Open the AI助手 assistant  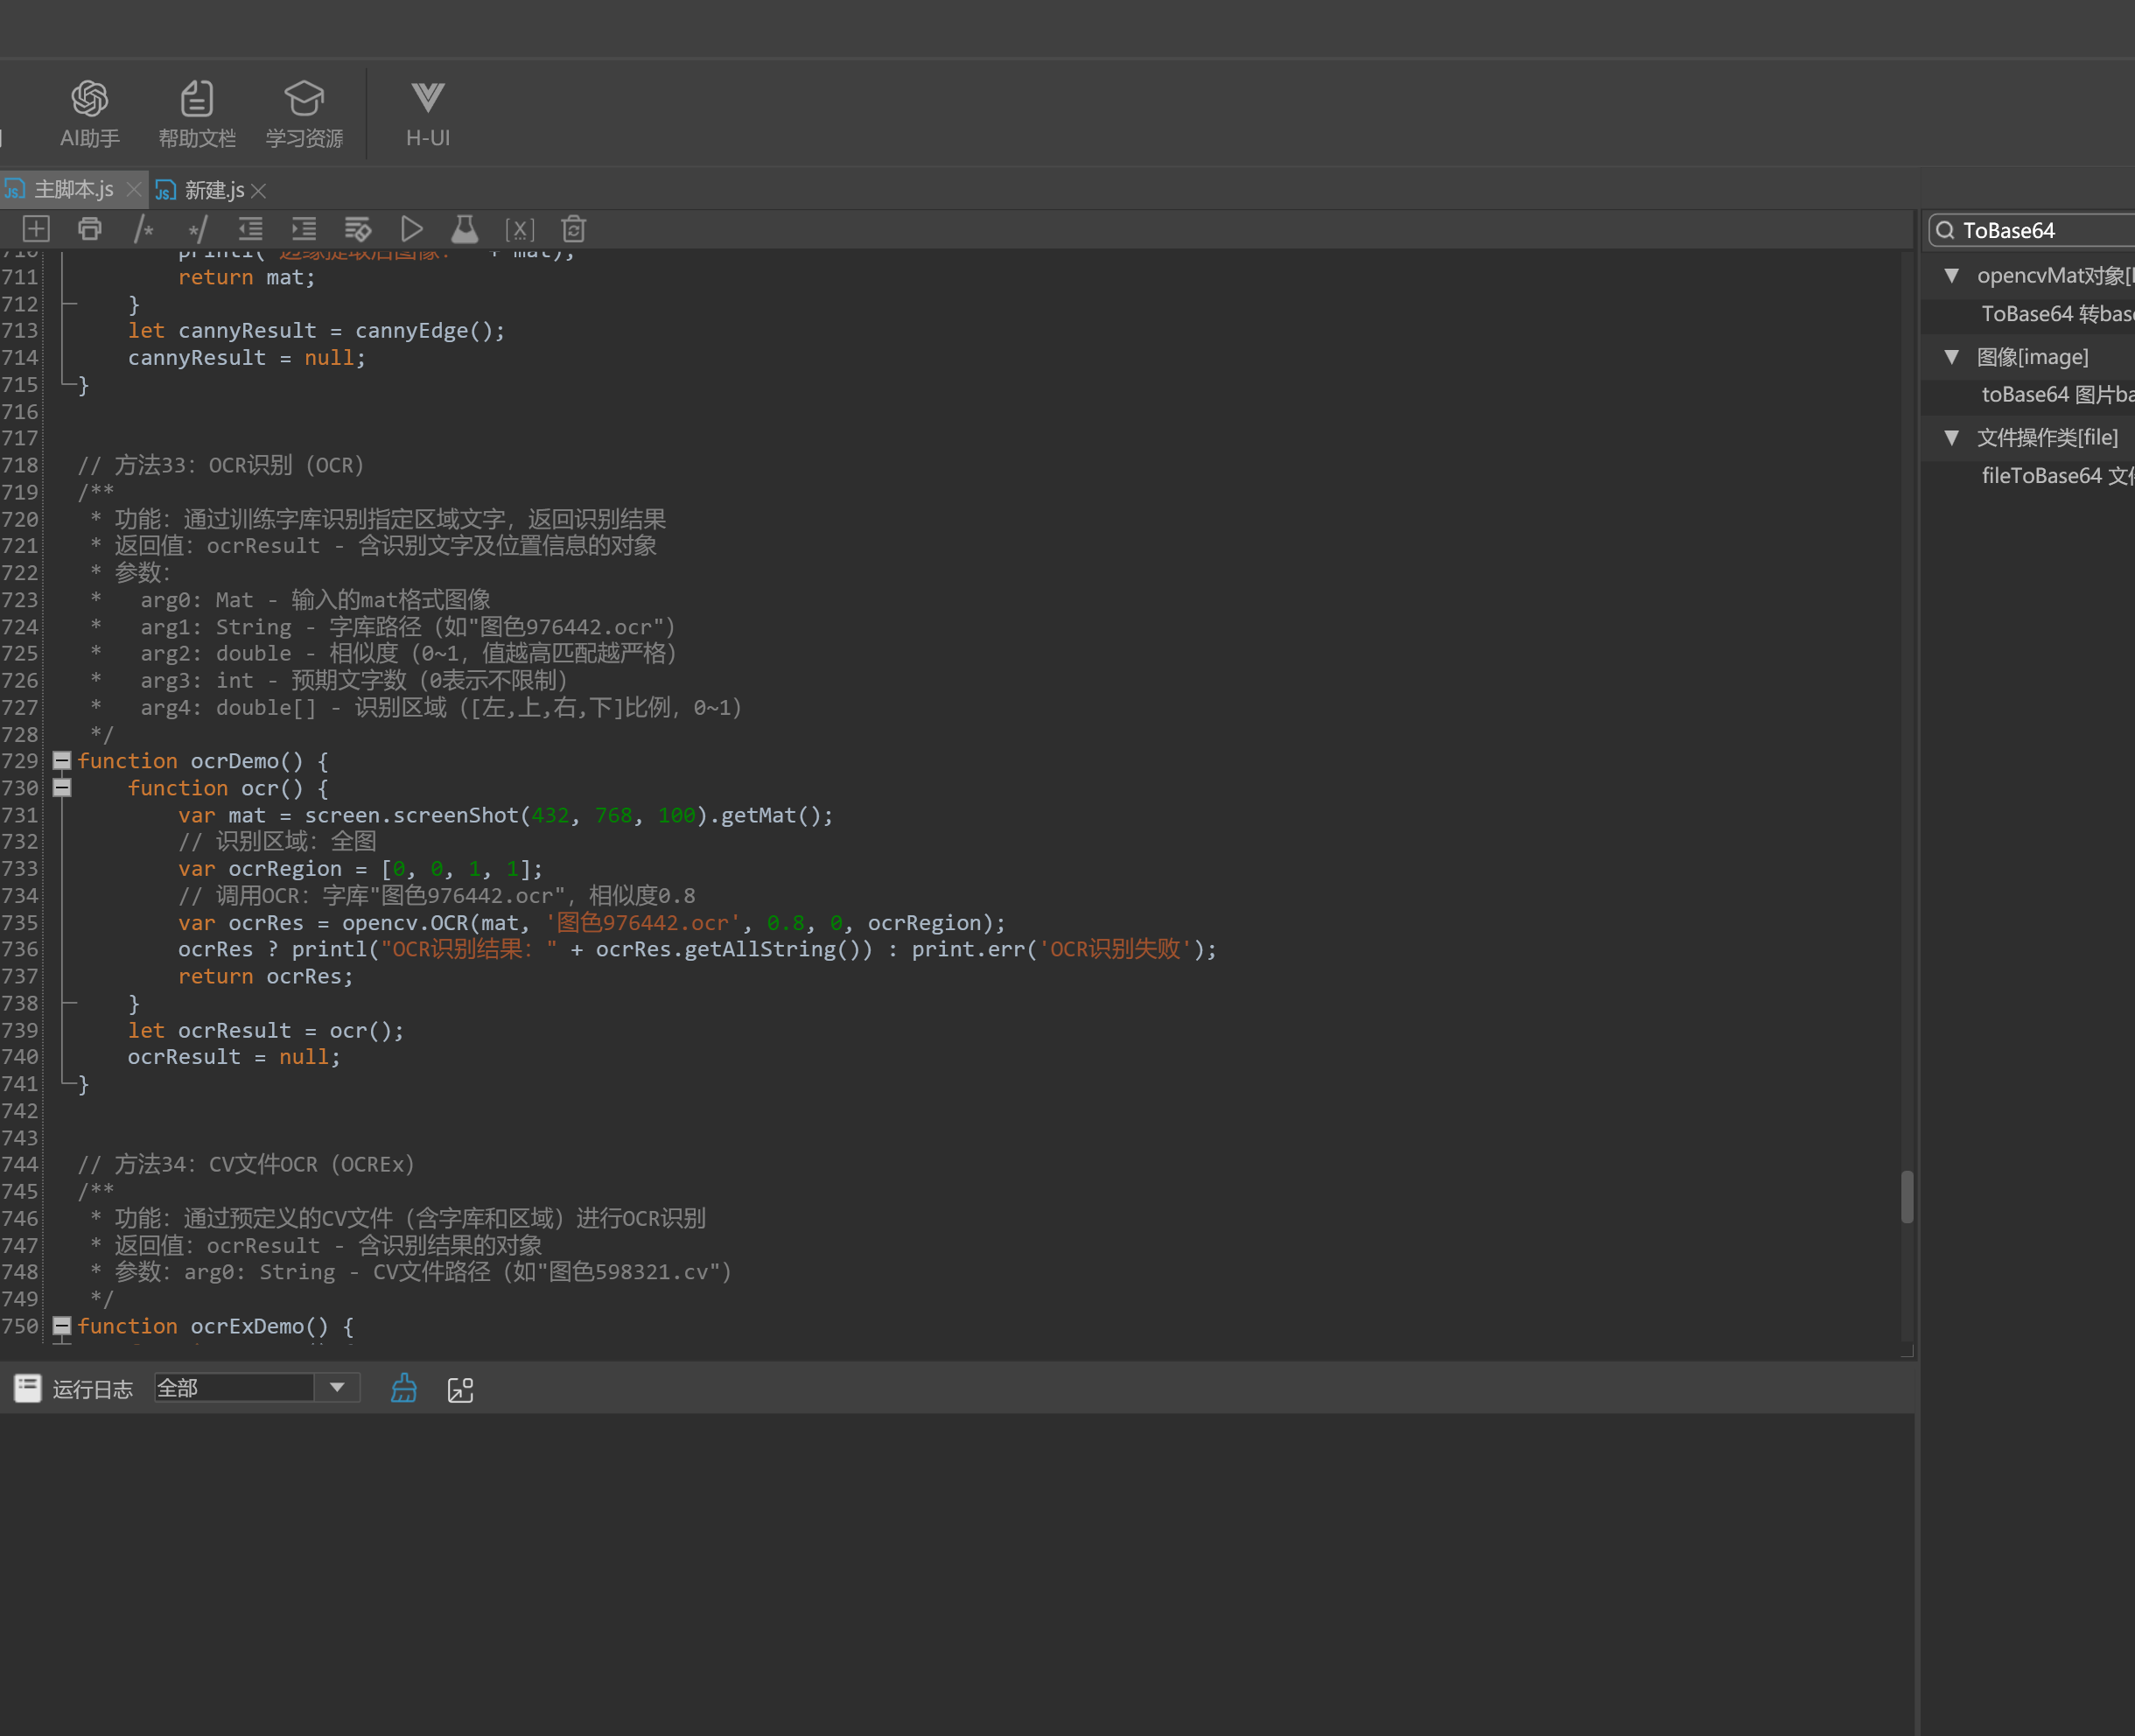[89, 113]
